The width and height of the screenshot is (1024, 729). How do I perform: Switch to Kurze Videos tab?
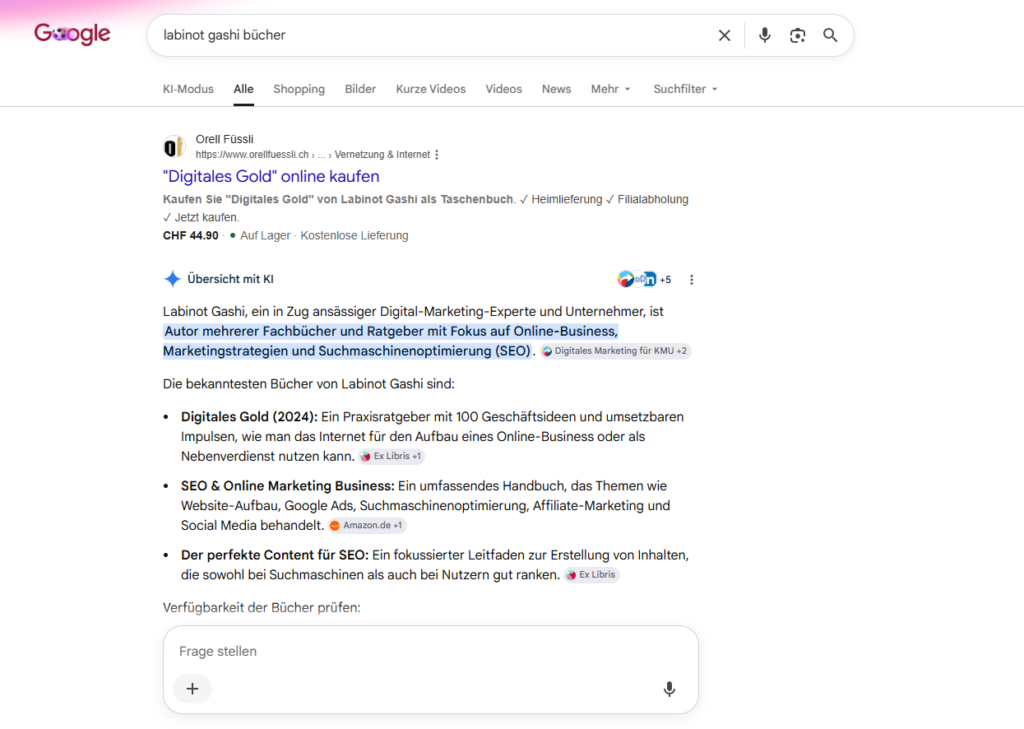[x=430, y=89]
